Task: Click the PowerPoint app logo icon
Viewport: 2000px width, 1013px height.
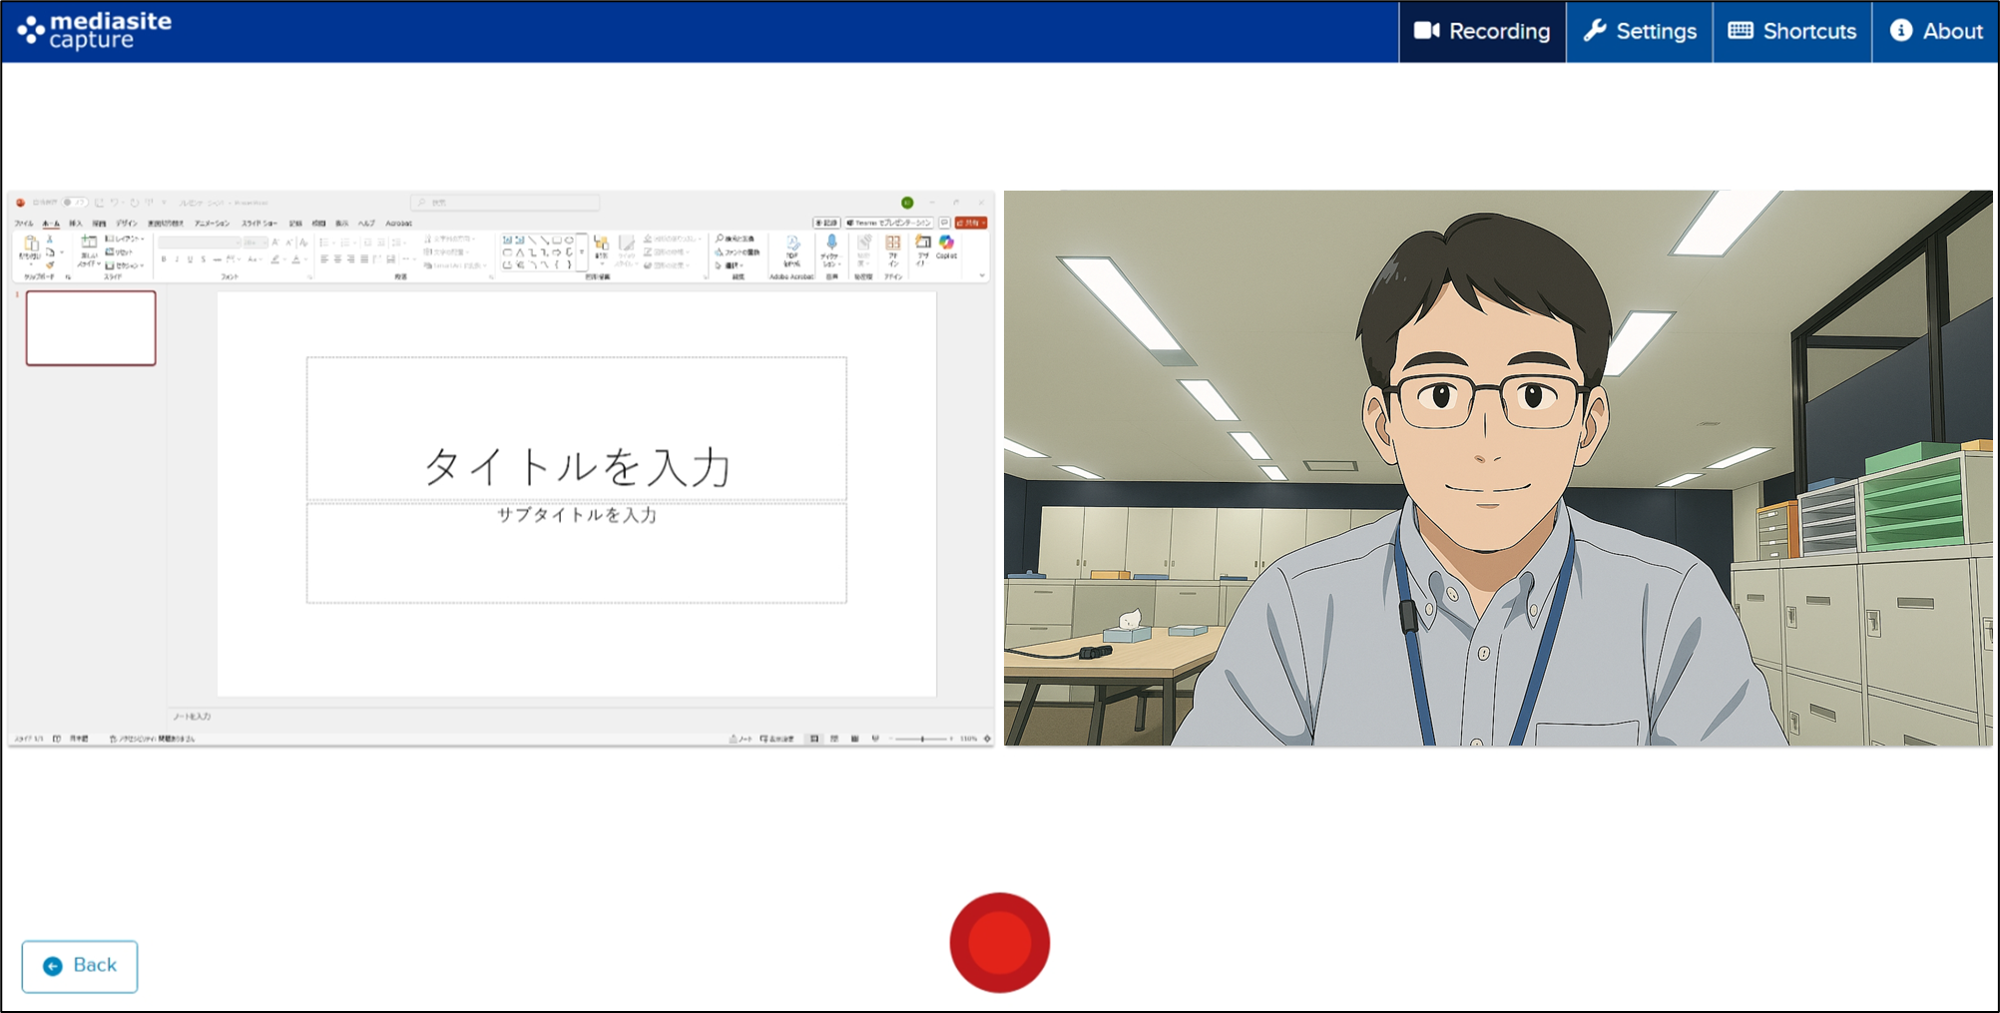Action: (20, 203)
